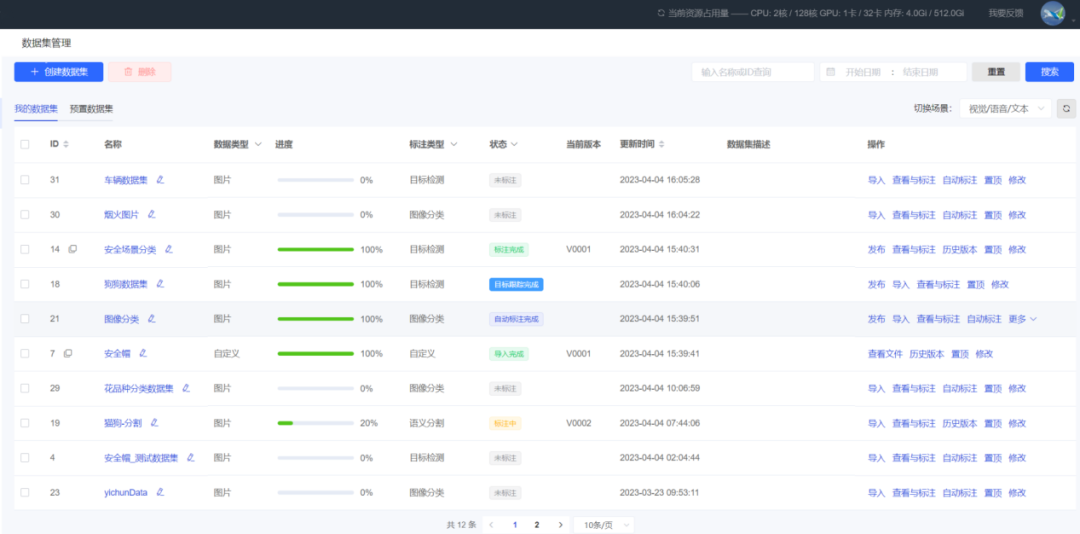Sort the table by the ID column

click(66, 145)
